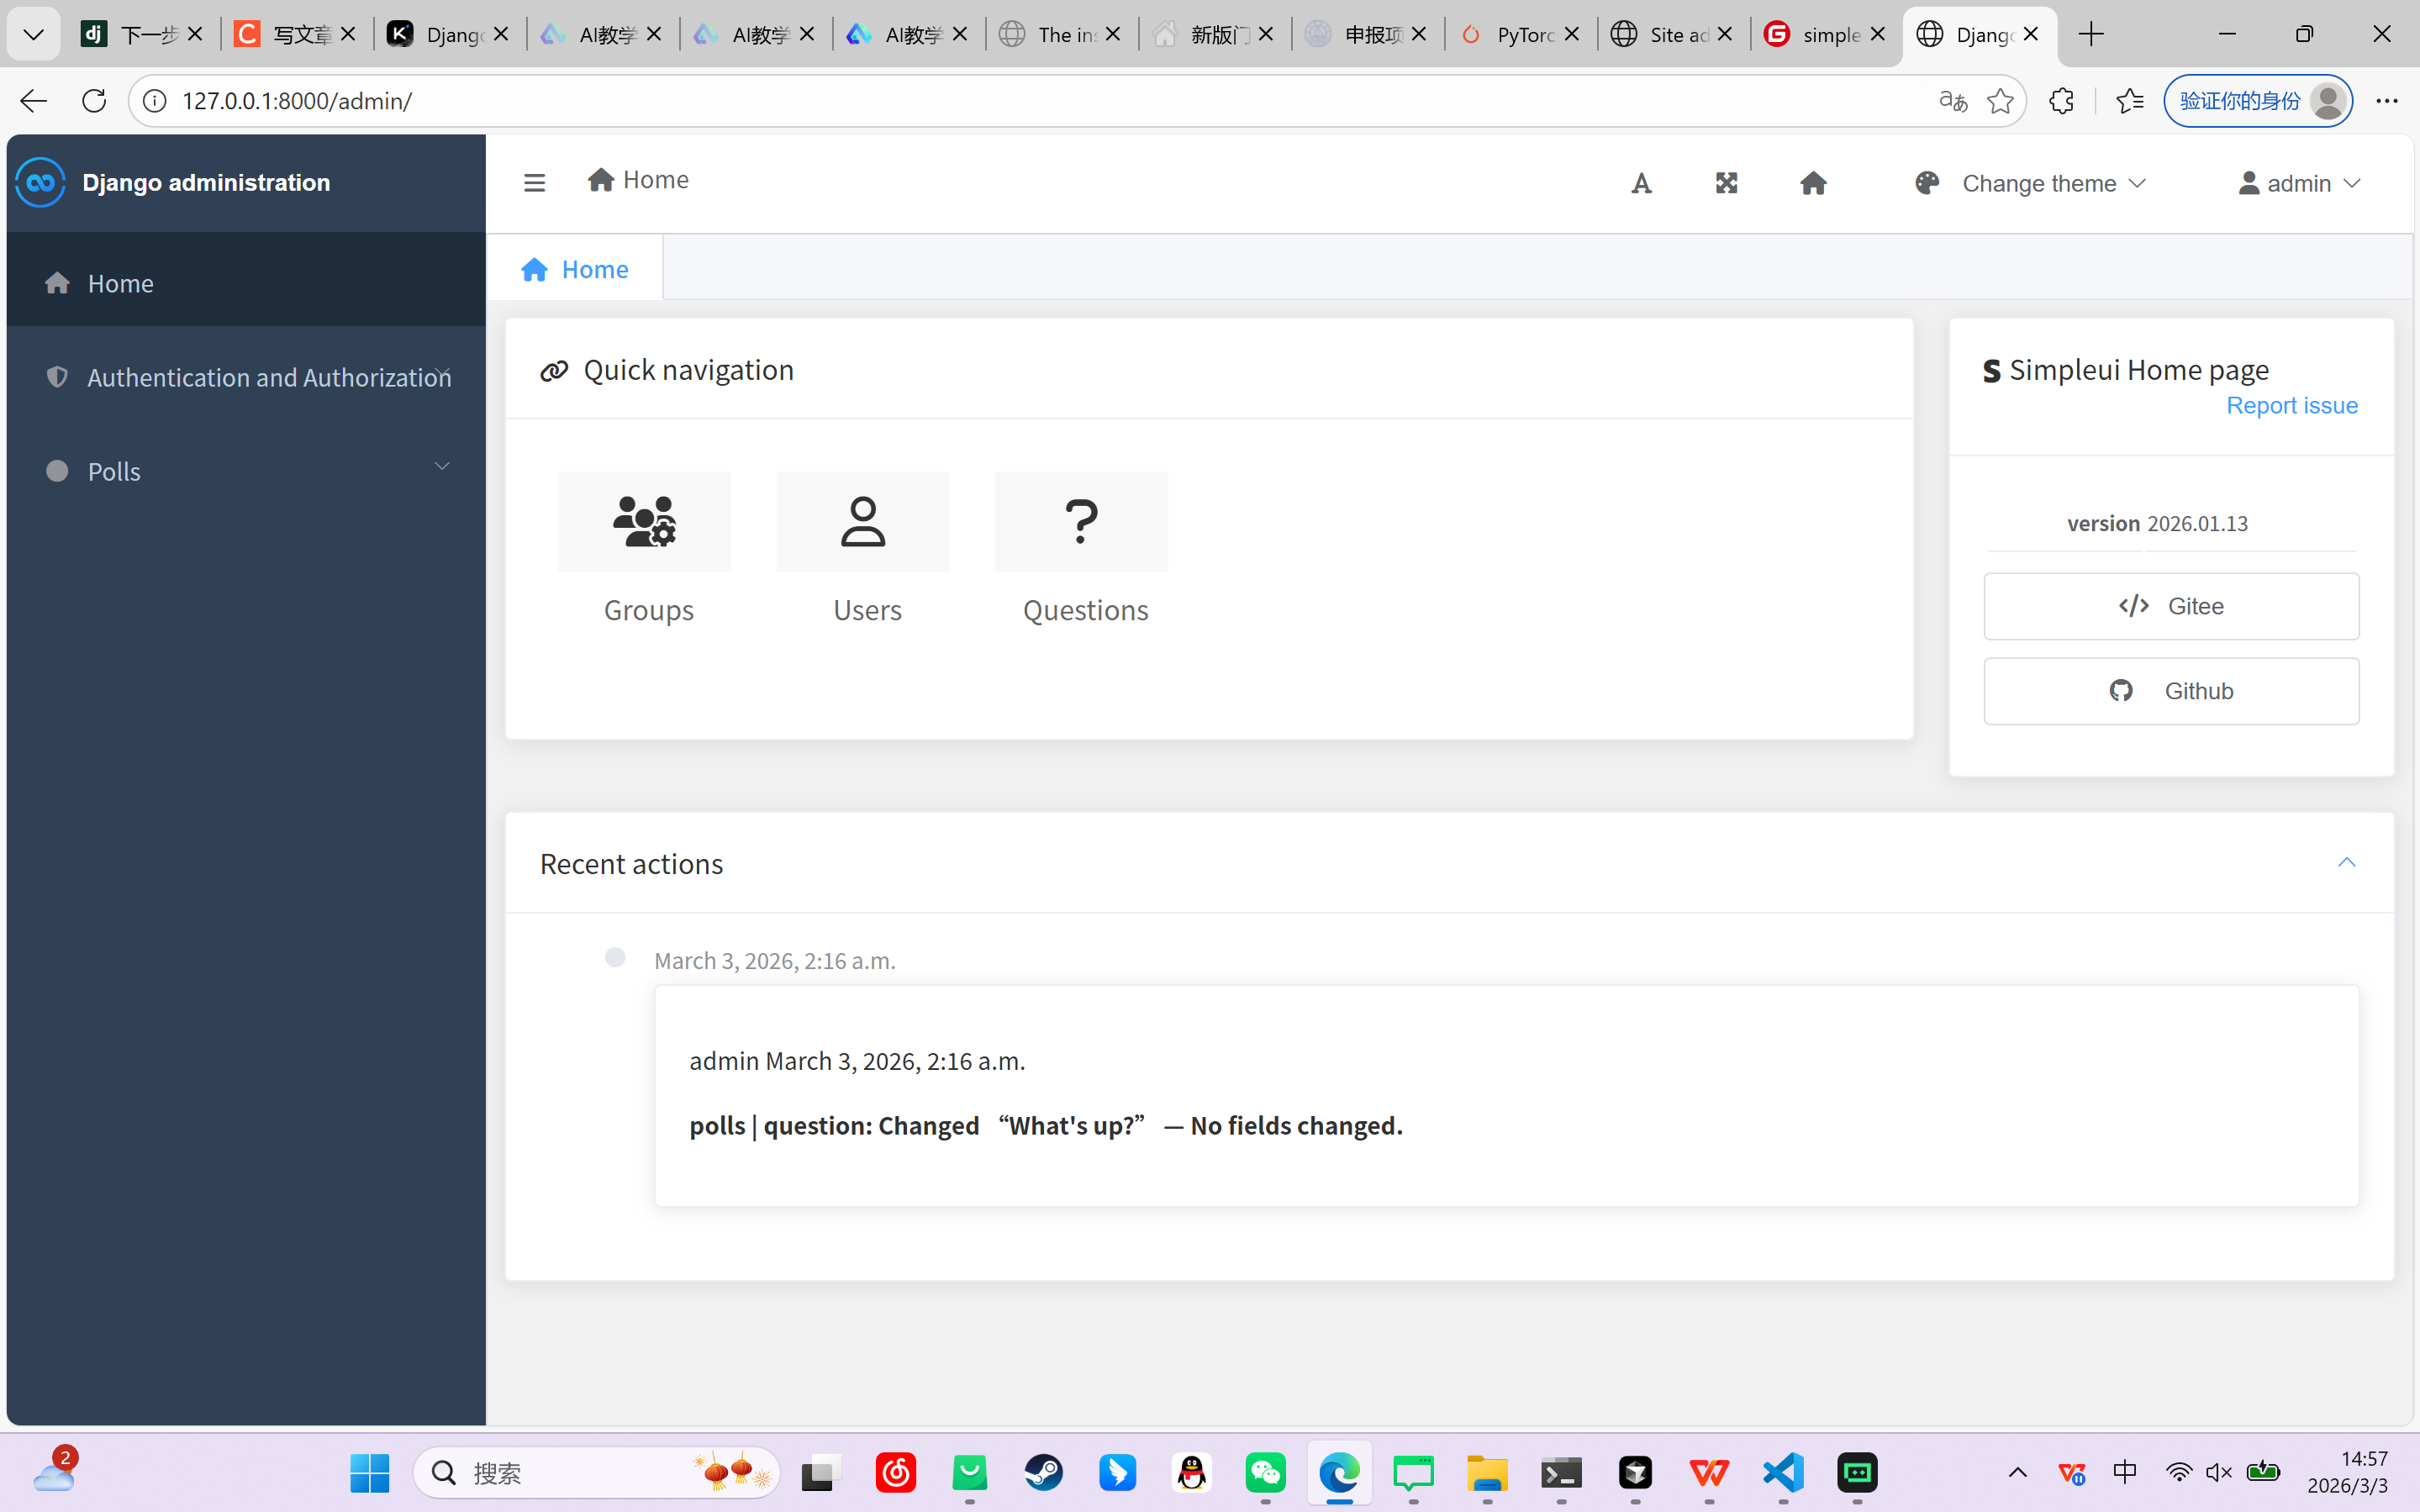Click the Report issue link
The height and width of the screenshot is (1512, 2420).
2291,405
